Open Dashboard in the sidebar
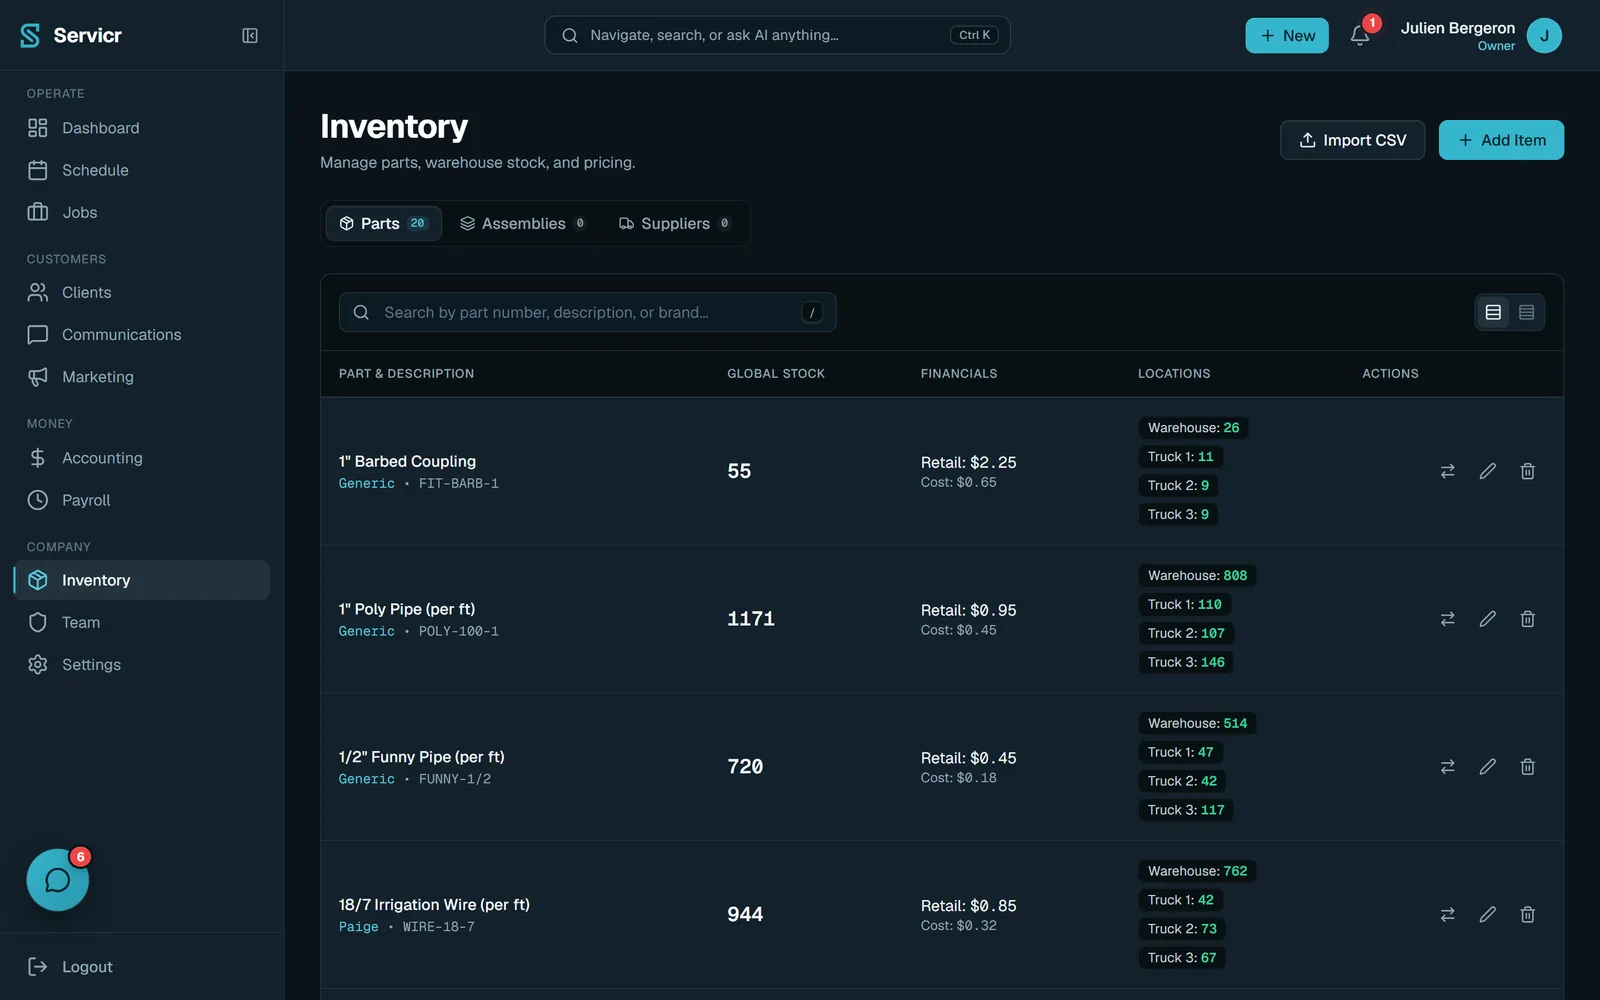Image resolution: width=1600 pixels, height=1000 pixels. click(x=141, y=128)
